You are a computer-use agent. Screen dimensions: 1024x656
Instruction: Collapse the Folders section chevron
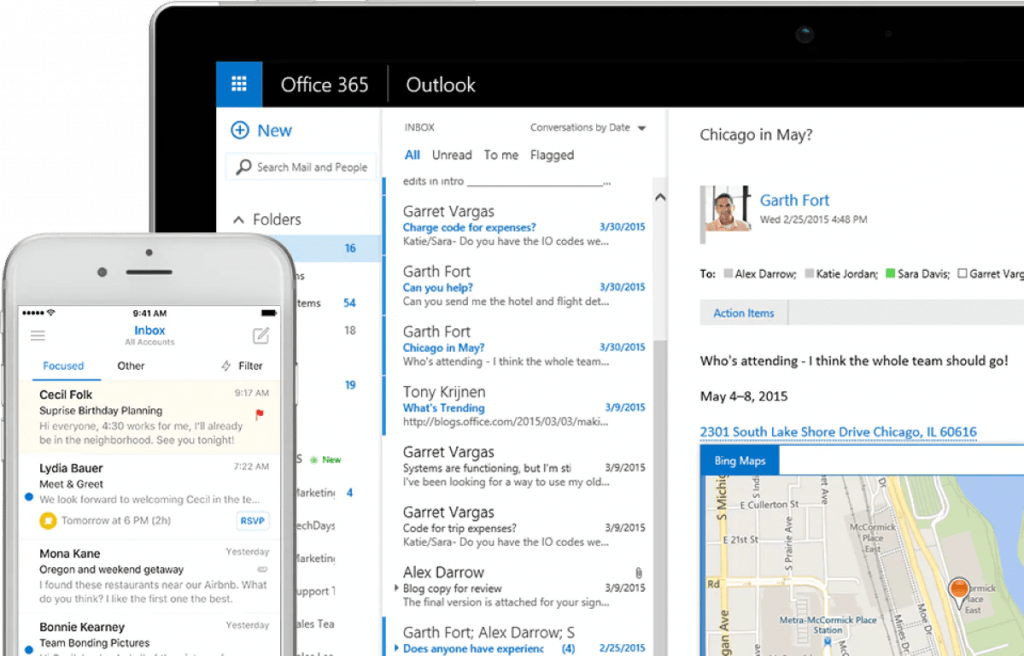coord(239,220)
